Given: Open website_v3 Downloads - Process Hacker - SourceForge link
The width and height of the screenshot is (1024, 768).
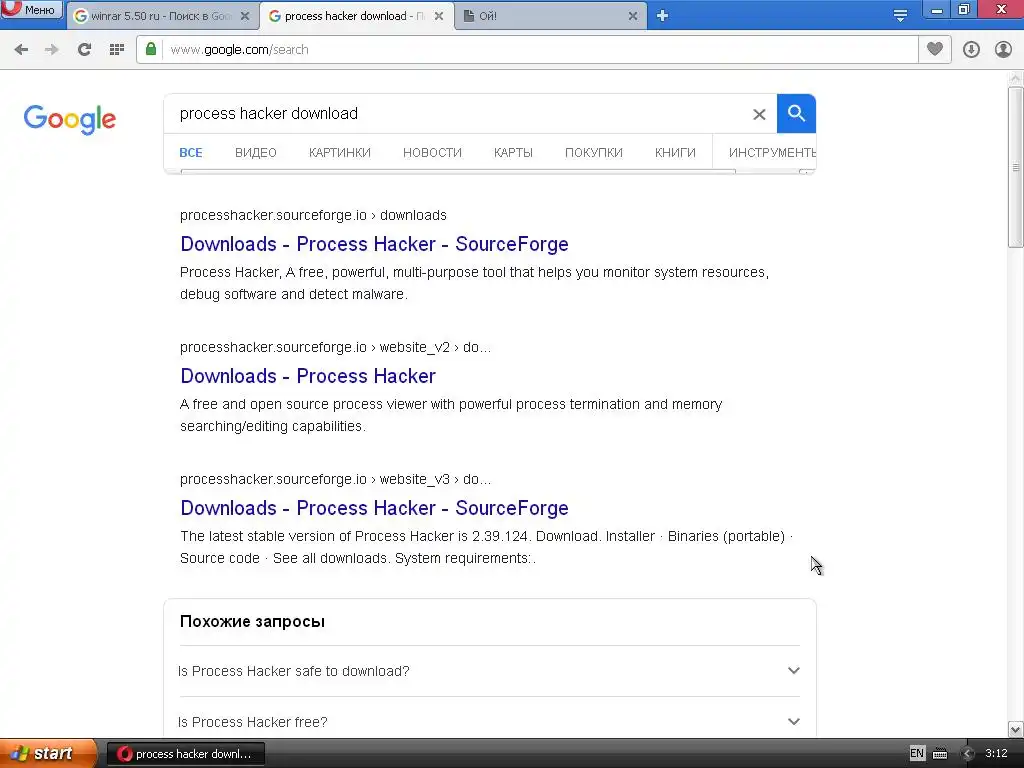Looking at the screenshot, I should pos(374,508).
